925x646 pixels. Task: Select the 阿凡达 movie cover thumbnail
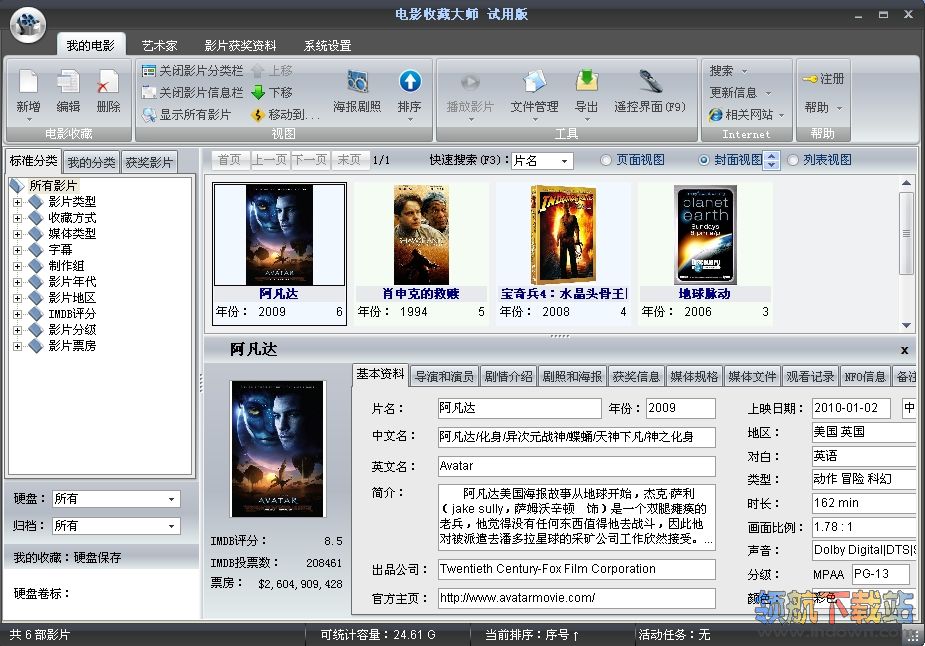(x=279, y=235)
